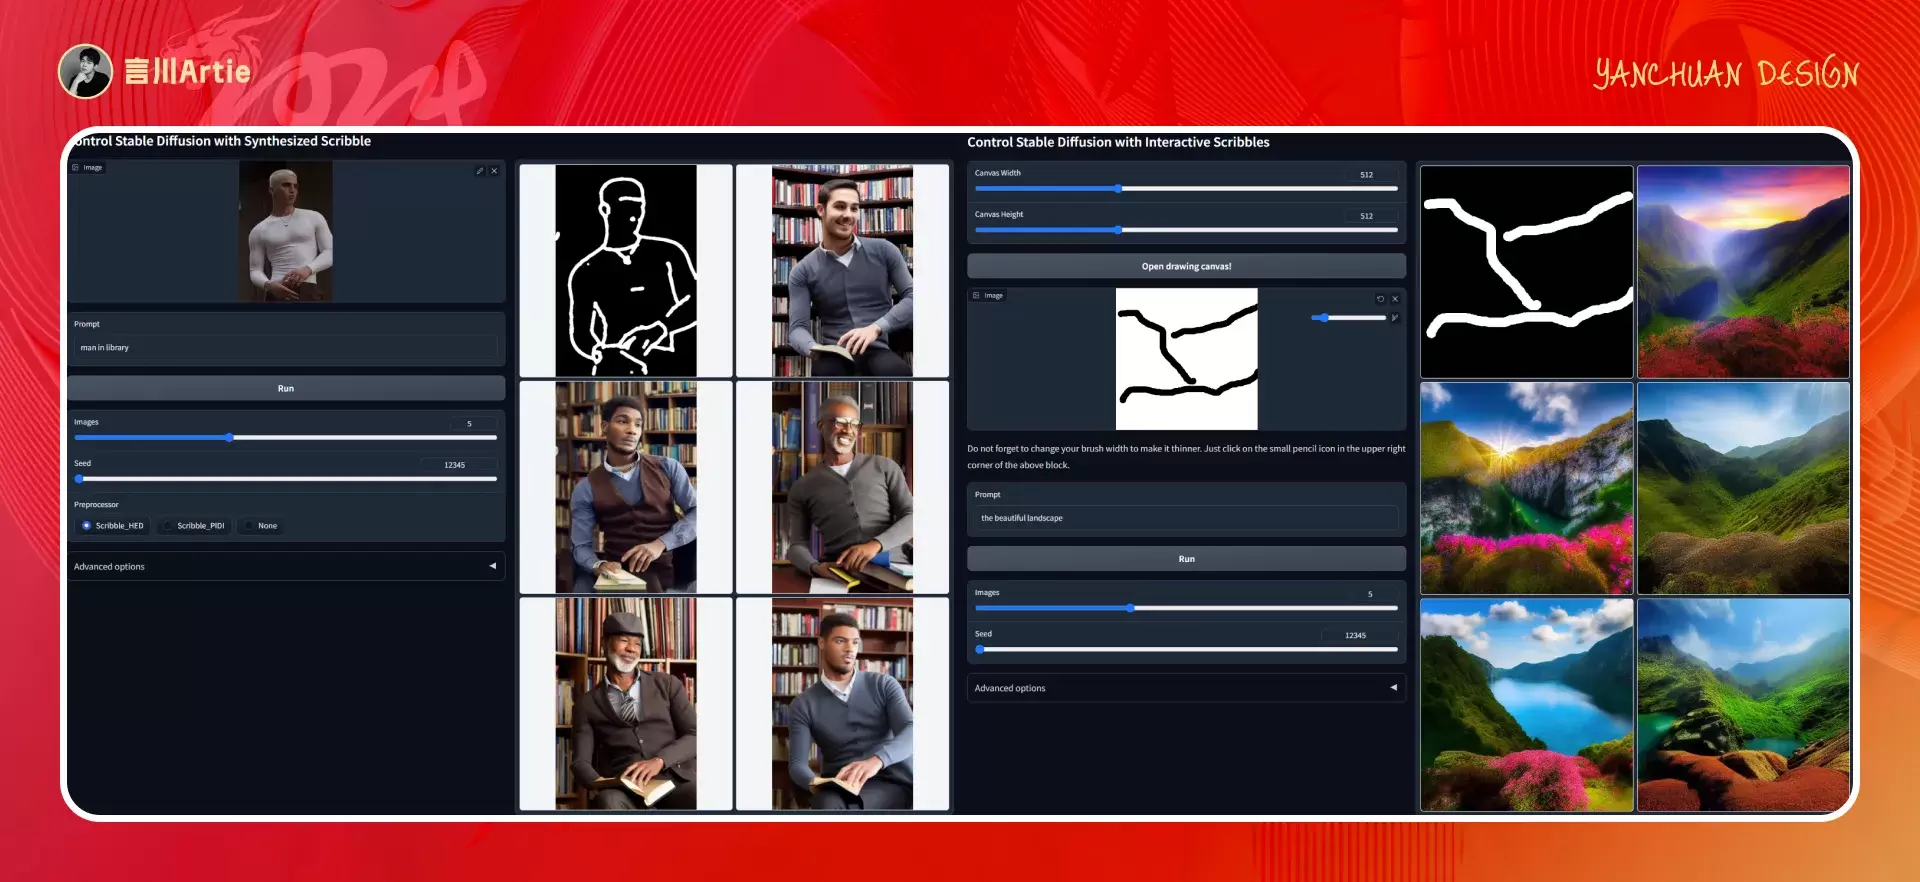The width and height of the screenshot is (1920, 882).
Task: Edit the uploaded man image with pencil icon
Action: point(480,171)
